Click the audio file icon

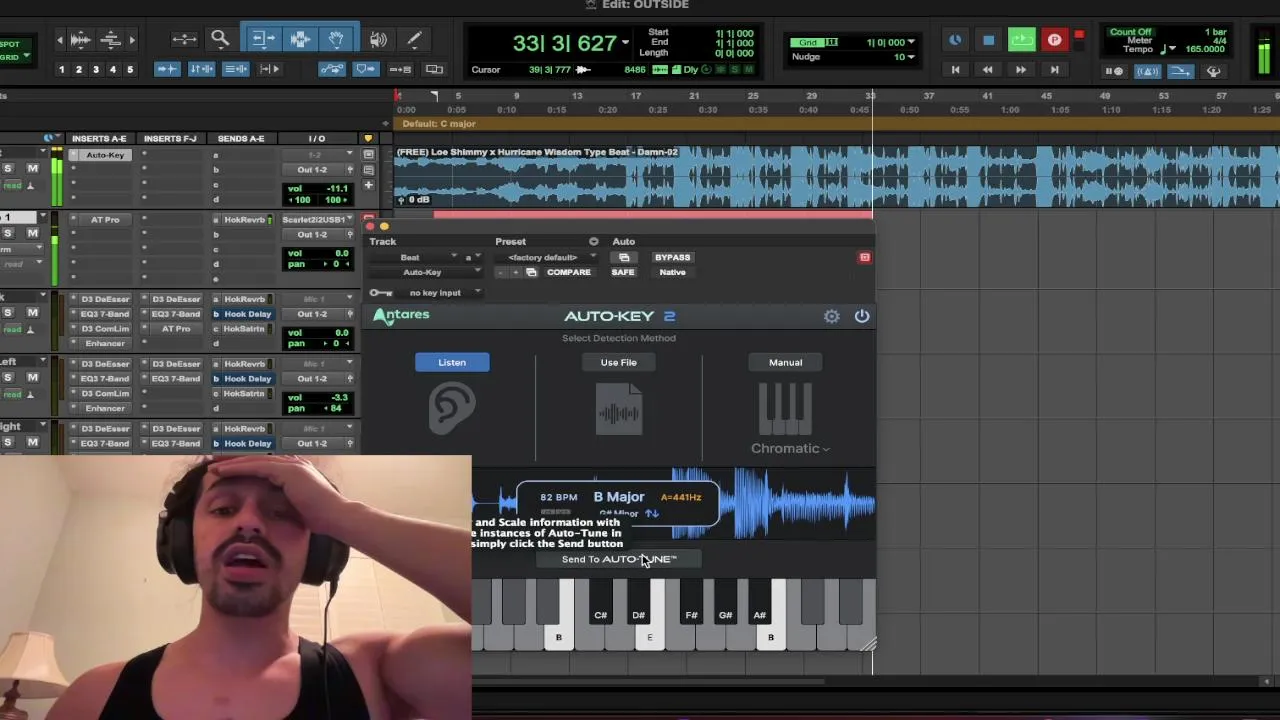(x=619, y=410)
